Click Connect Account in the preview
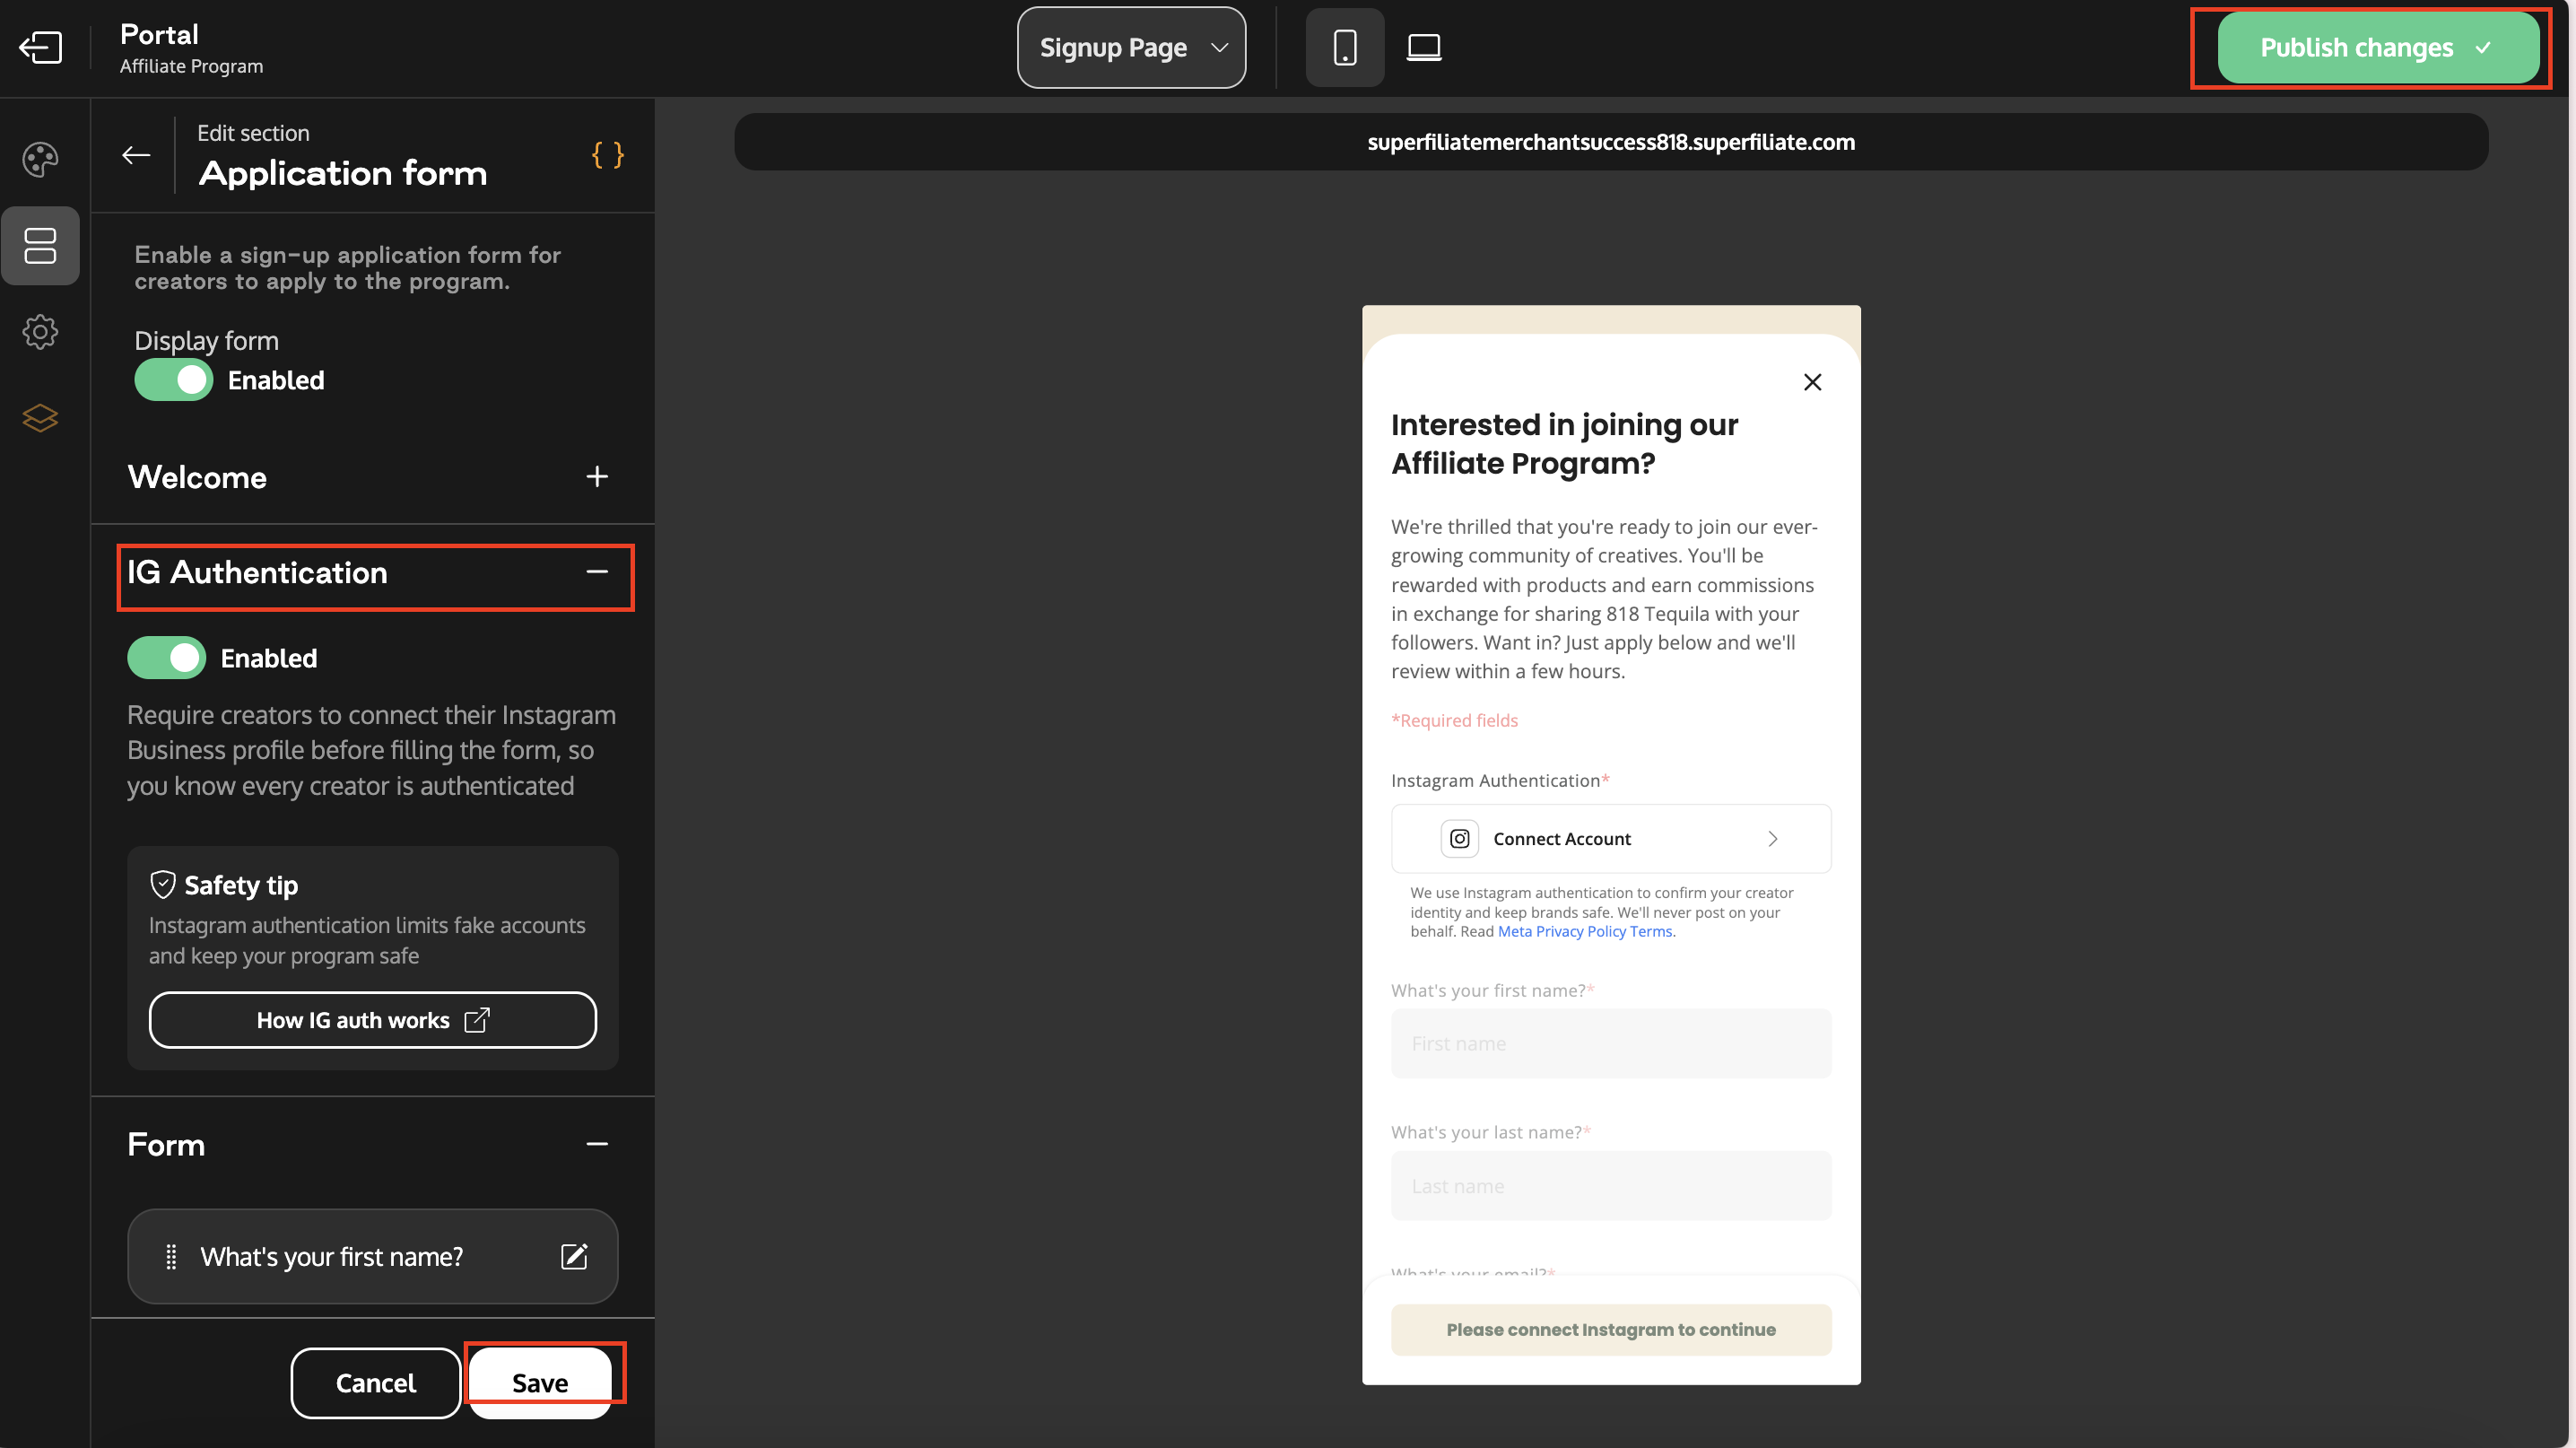 pos(1611,839)
